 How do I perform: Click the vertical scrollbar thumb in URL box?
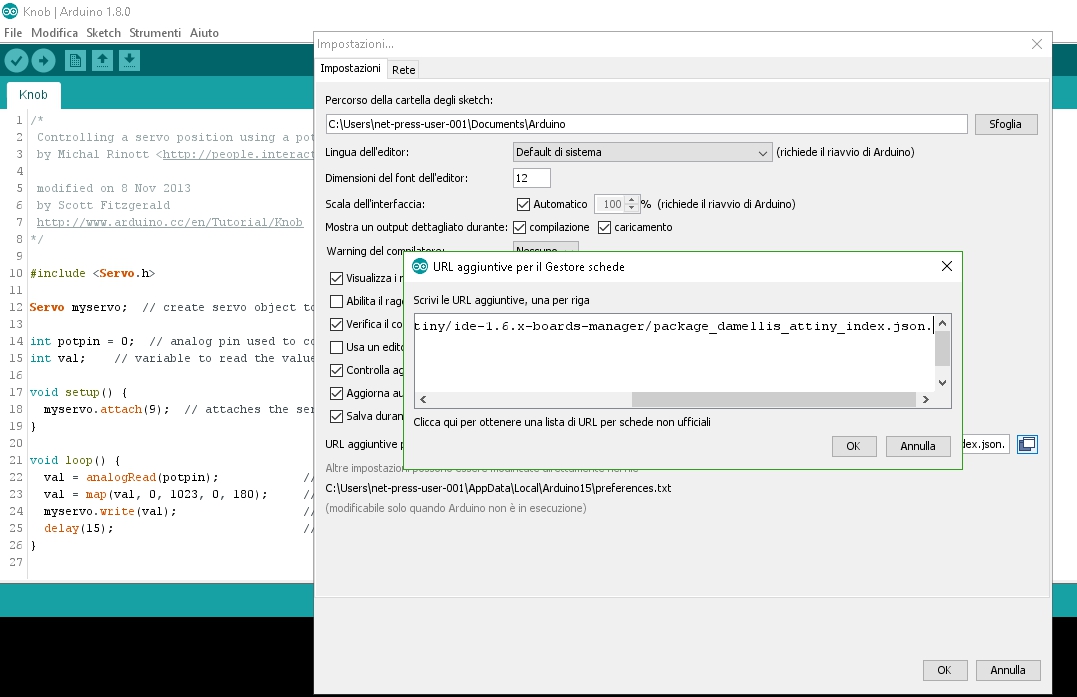942,348
